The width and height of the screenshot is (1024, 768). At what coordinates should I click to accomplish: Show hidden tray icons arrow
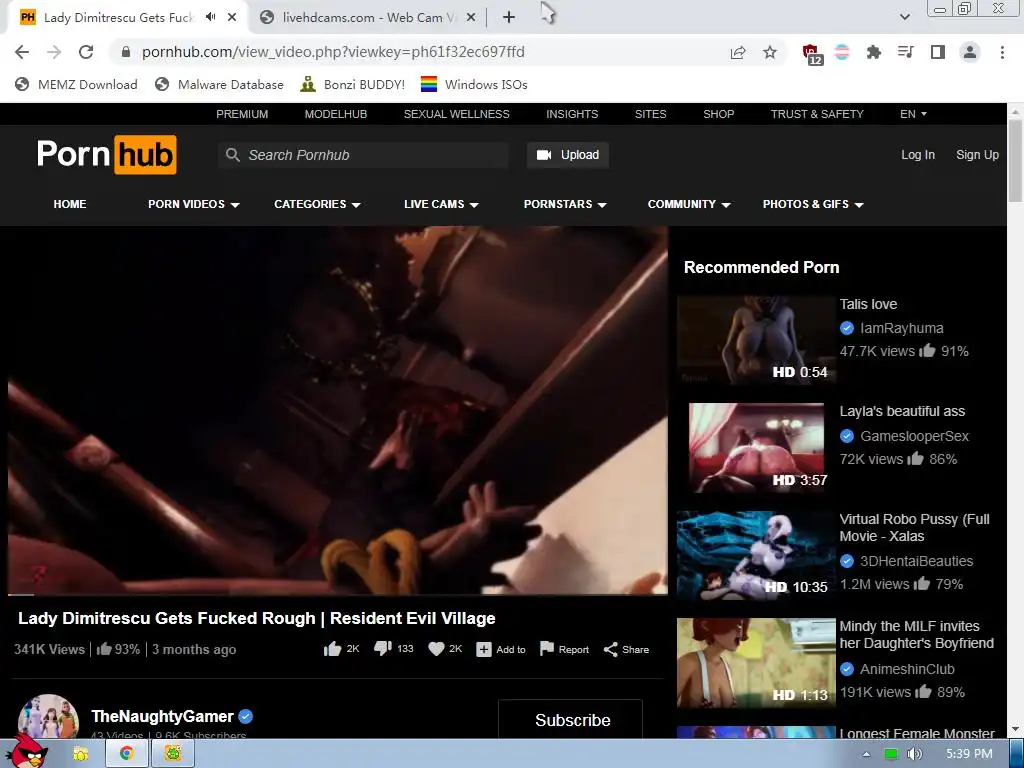point(866,754)
